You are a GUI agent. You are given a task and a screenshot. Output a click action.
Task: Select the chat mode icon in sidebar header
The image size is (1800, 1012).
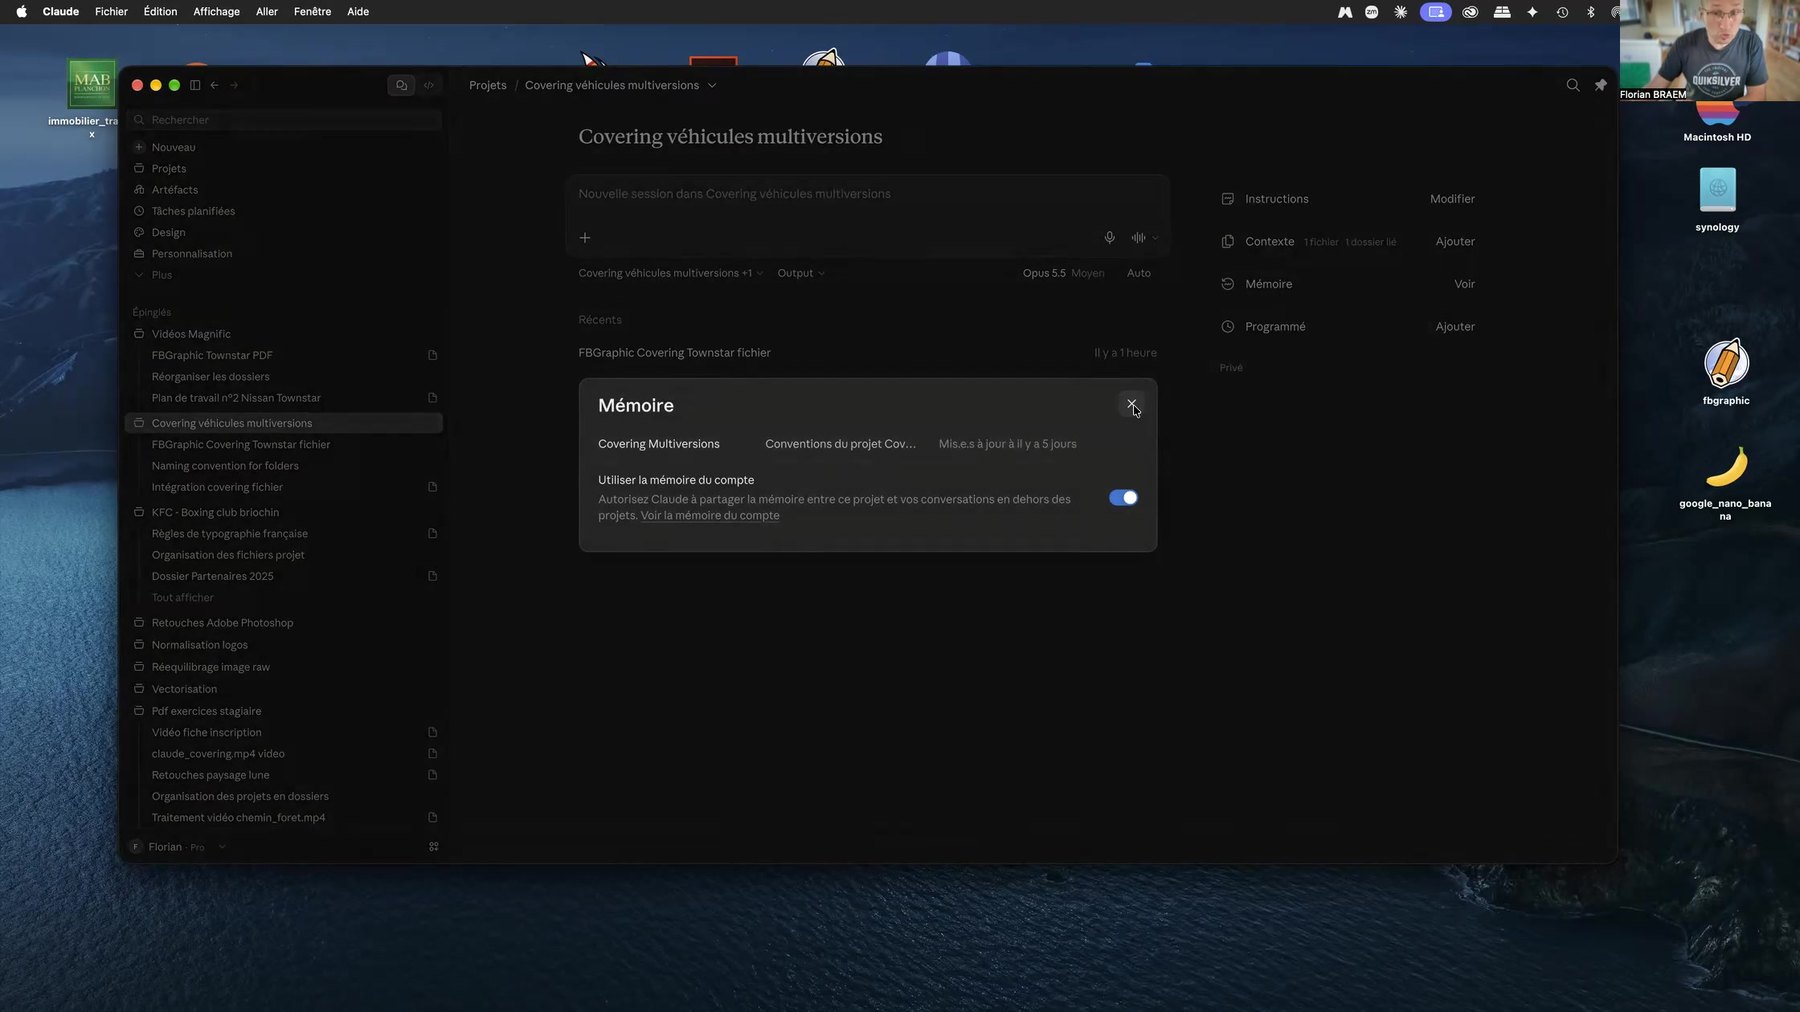[401, 85]
